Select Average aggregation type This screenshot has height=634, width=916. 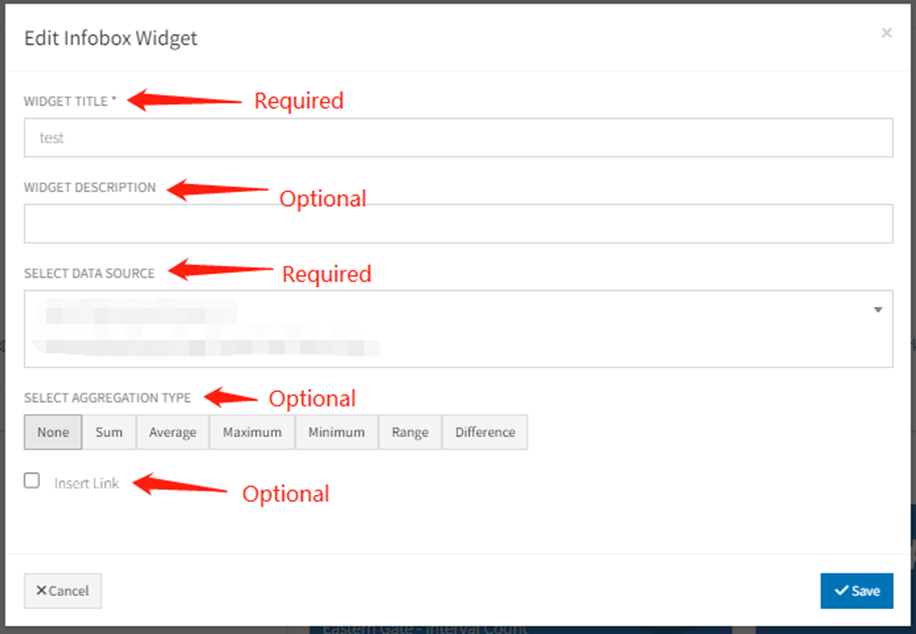click(173, 432)
